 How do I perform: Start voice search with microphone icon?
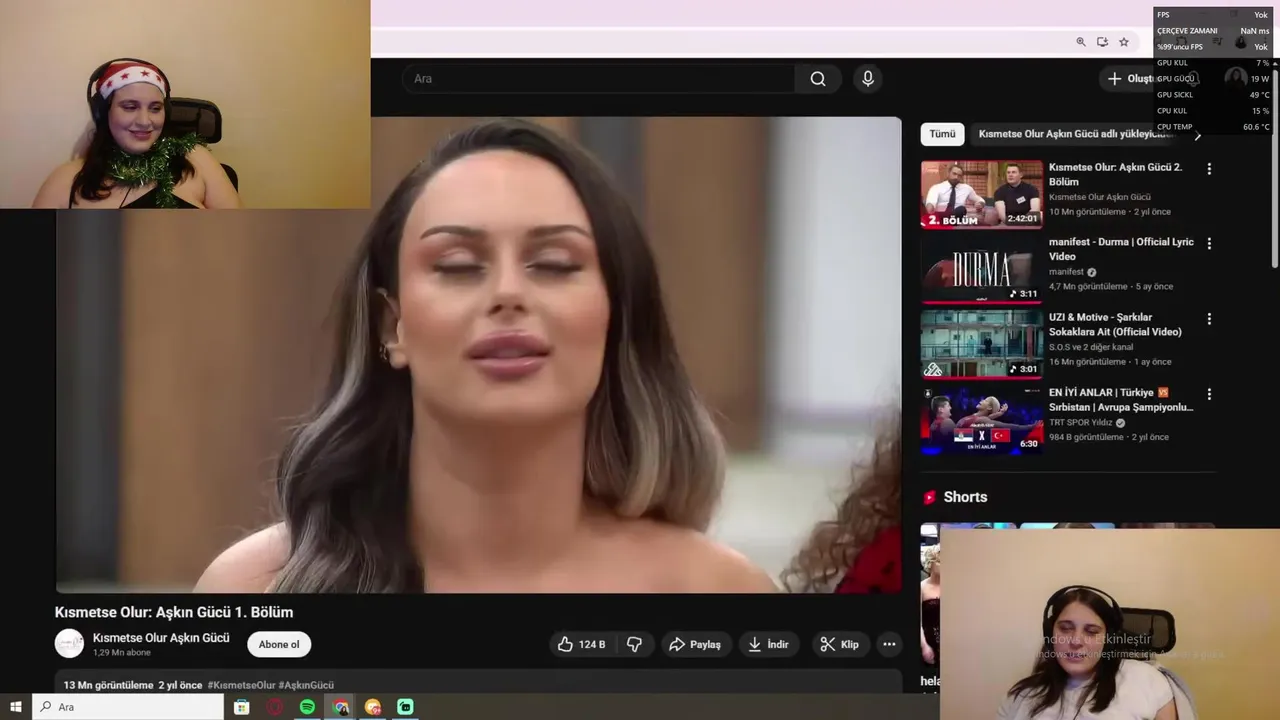pyautogui.click(x=867, y=79)
